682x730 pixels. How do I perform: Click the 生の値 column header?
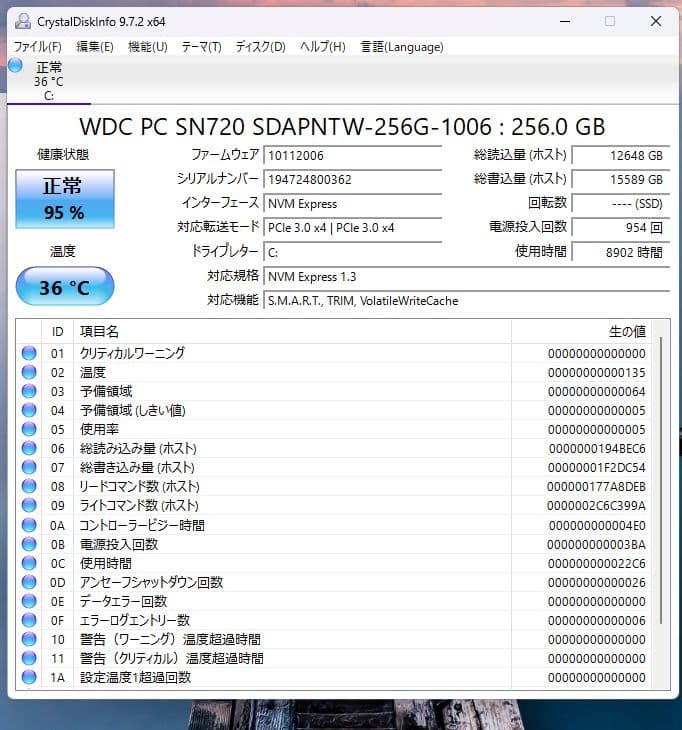pos(581,331)
